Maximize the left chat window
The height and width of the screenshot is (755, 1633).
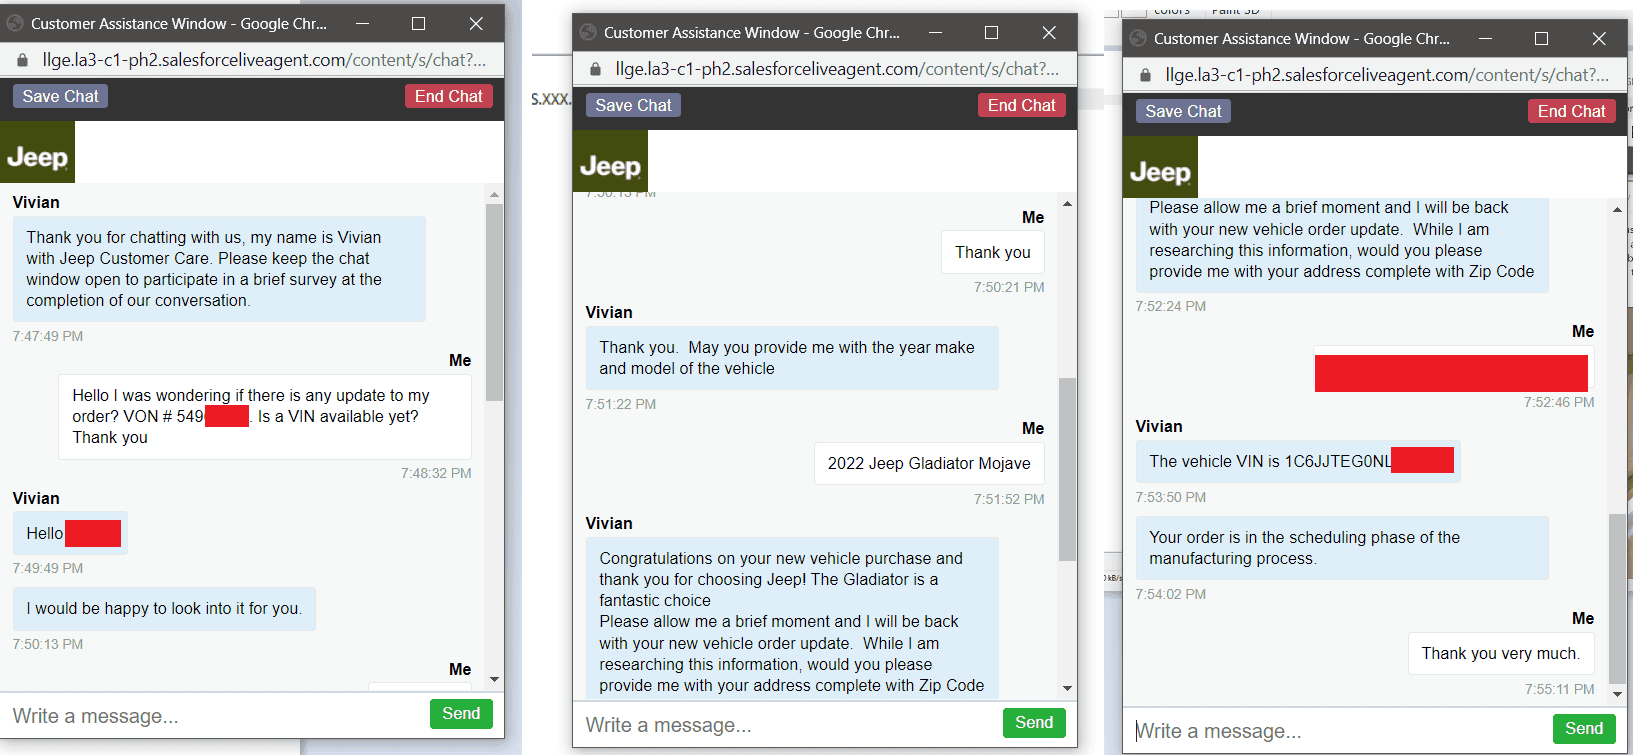[418, 23]
